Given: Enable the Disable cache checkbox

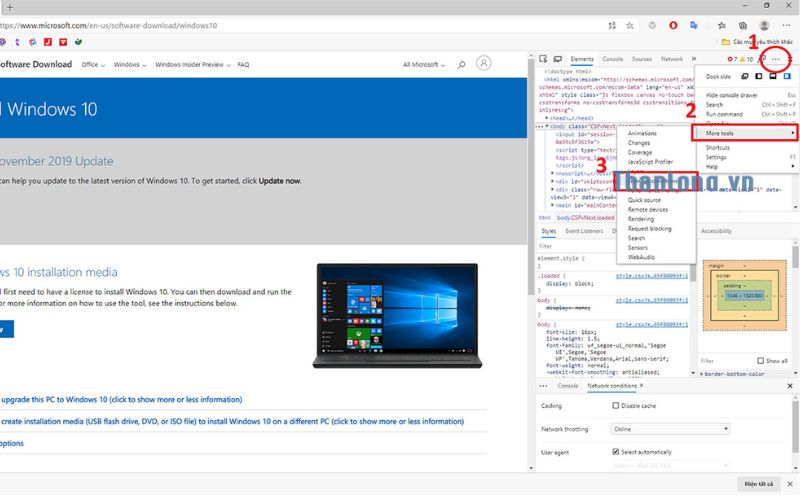Looking at the screenshot, I should tap(616, 406).
